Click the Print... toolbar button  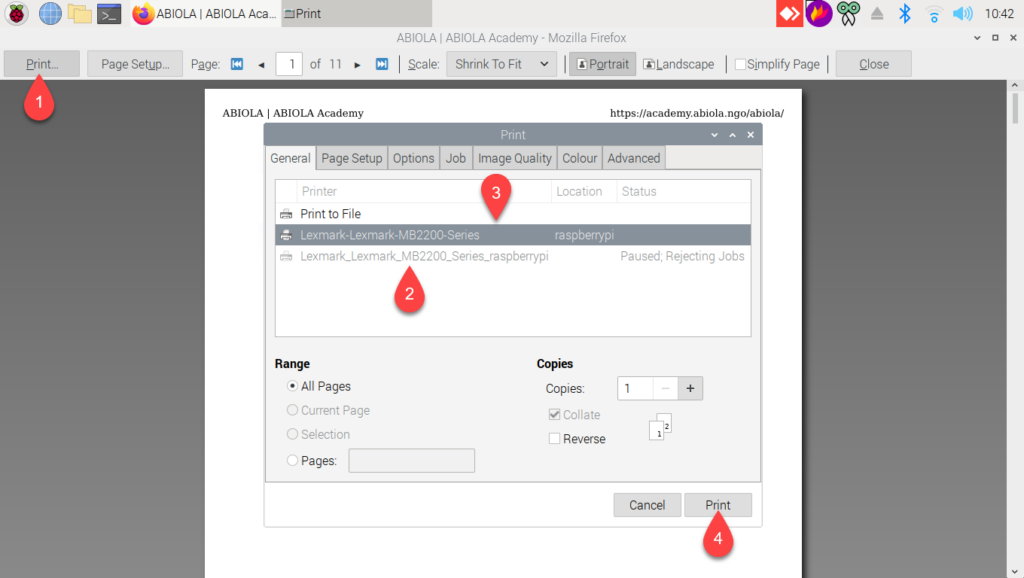coord(42,64)
